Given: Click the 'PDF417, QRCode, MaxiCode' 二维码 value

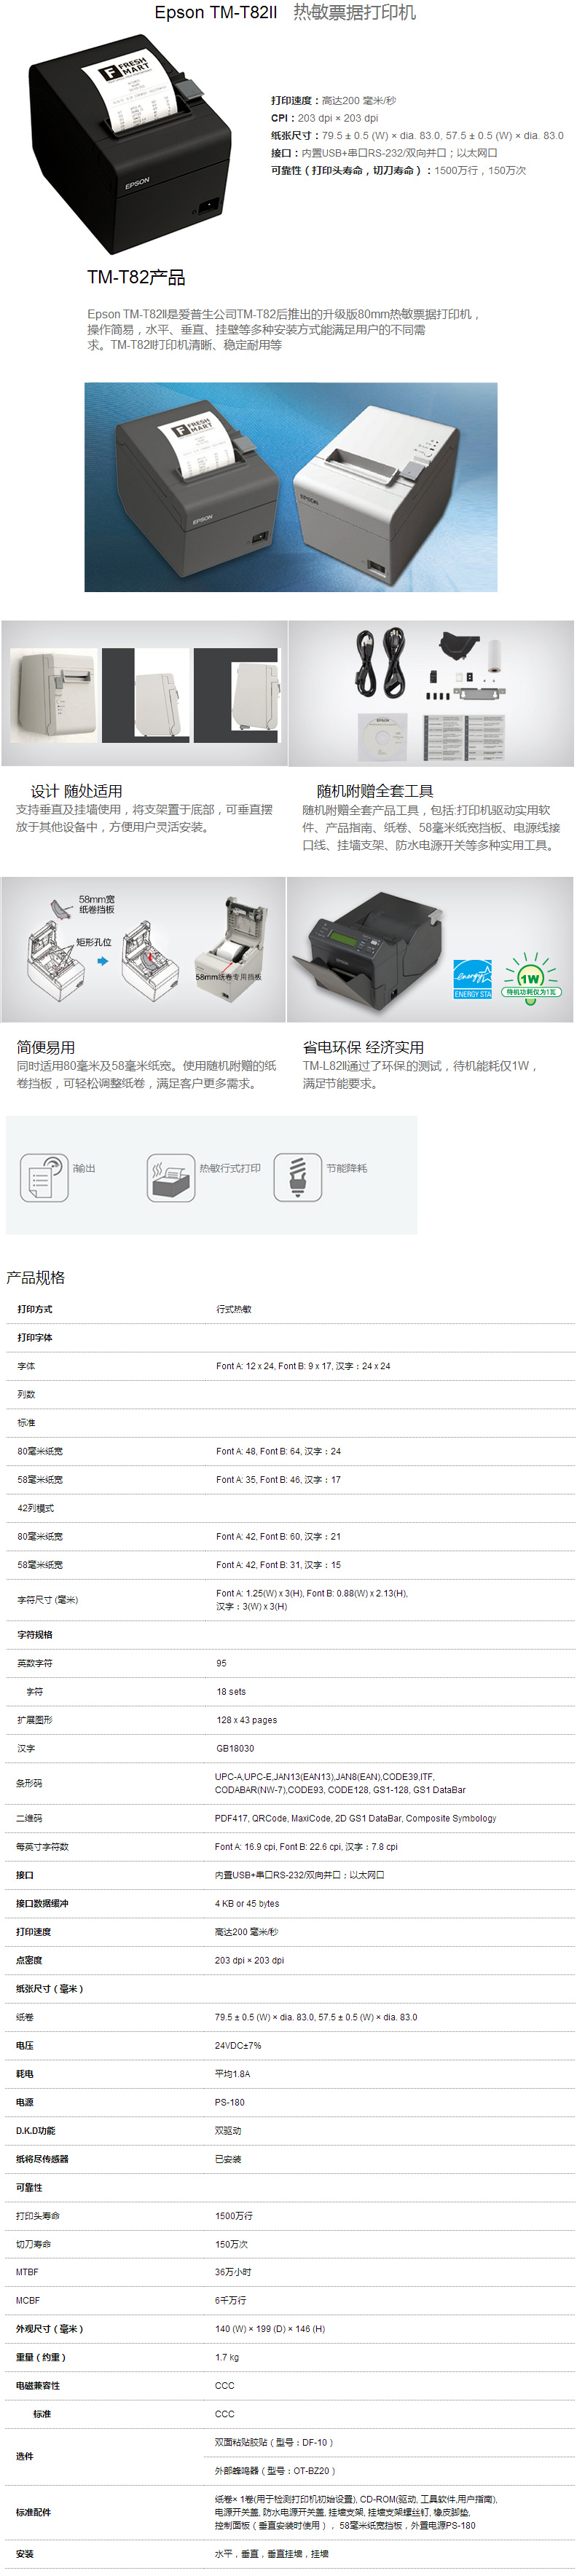Looking at the screenshot, I should 355,1818.
